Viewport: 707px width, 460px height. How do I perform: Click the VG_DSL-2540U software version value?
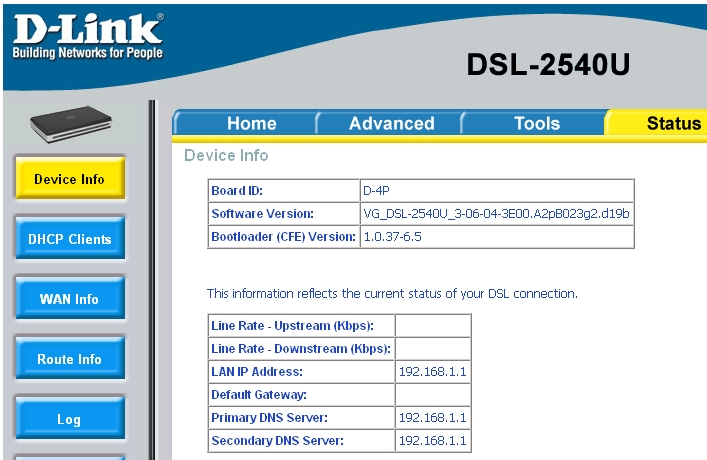(496, 213)
